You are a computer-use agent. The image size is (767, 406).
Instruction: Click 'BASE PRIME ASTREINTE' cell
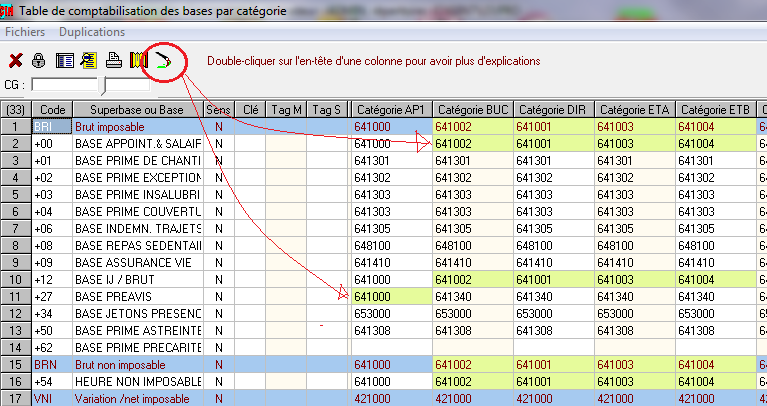point(137,331)
